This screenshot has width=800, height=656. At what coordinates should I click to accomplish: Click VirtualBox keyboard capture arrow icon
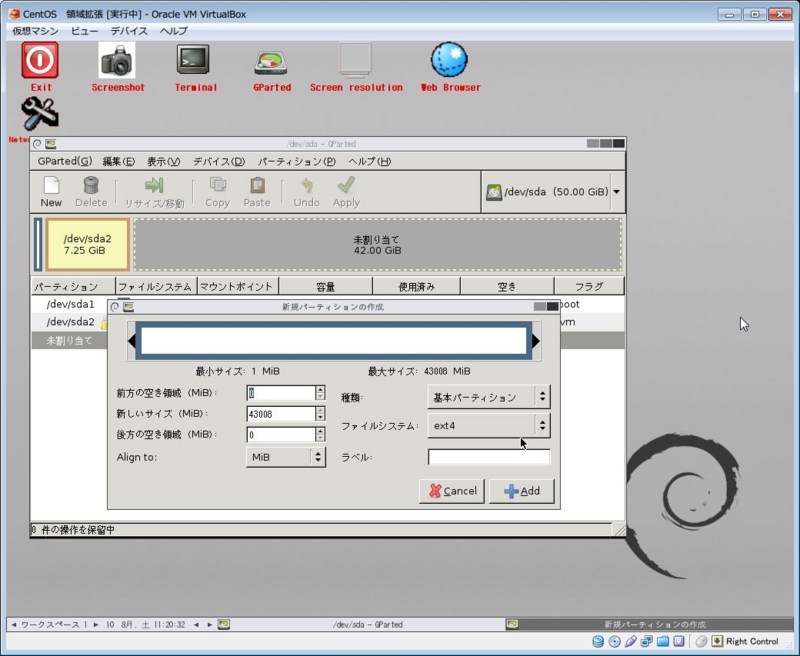pos(717,641)
